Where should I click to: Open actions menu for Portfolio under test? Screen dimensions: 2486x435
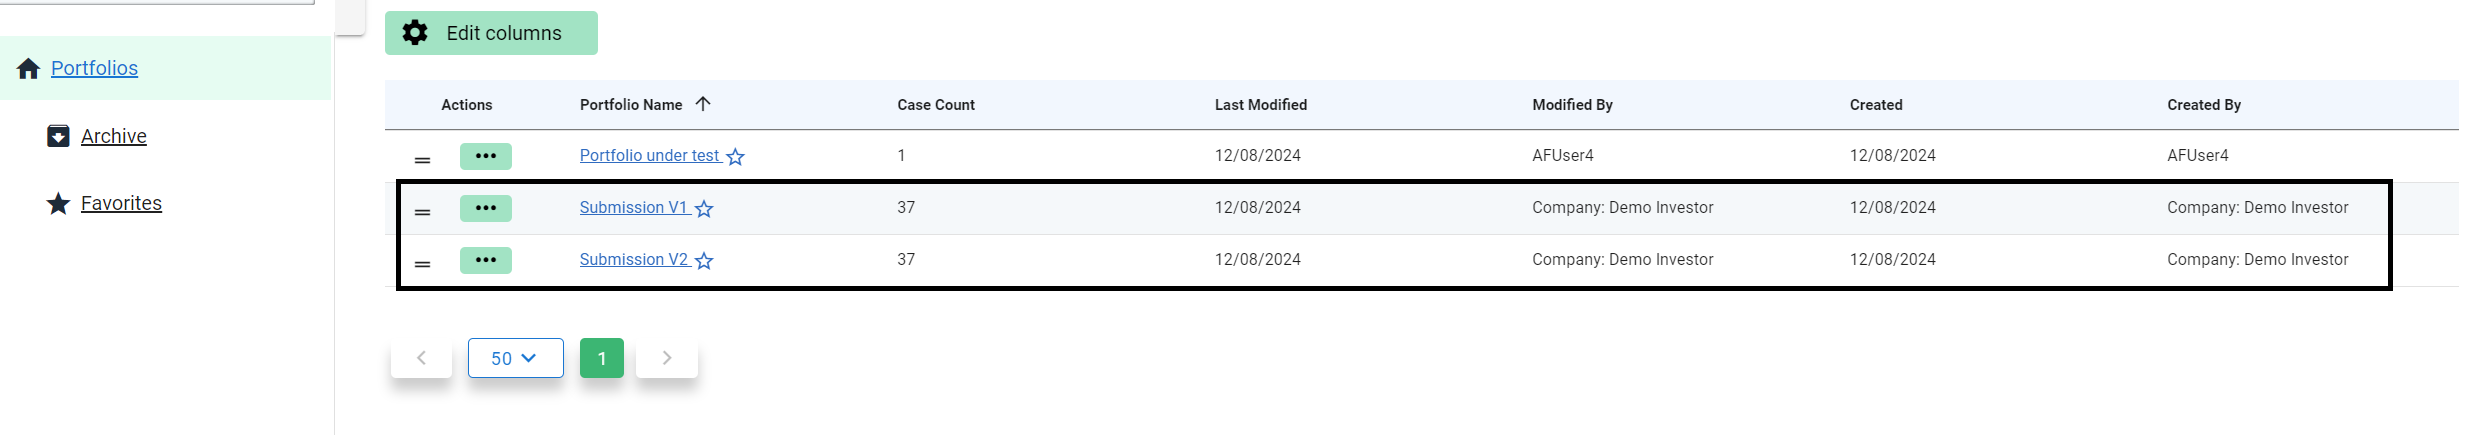pos(486,156)
